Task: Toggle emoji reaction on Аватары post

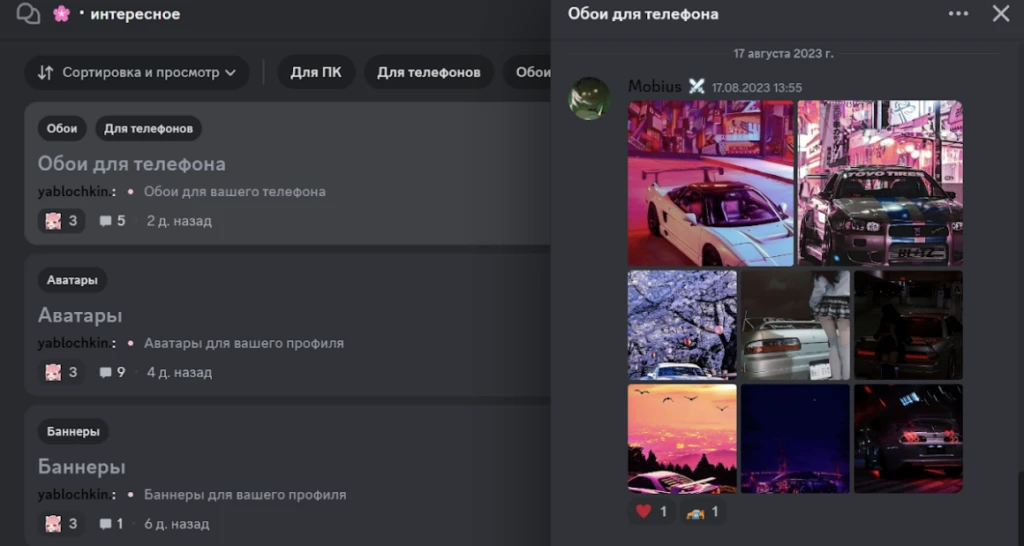Action: click(61, 372)
